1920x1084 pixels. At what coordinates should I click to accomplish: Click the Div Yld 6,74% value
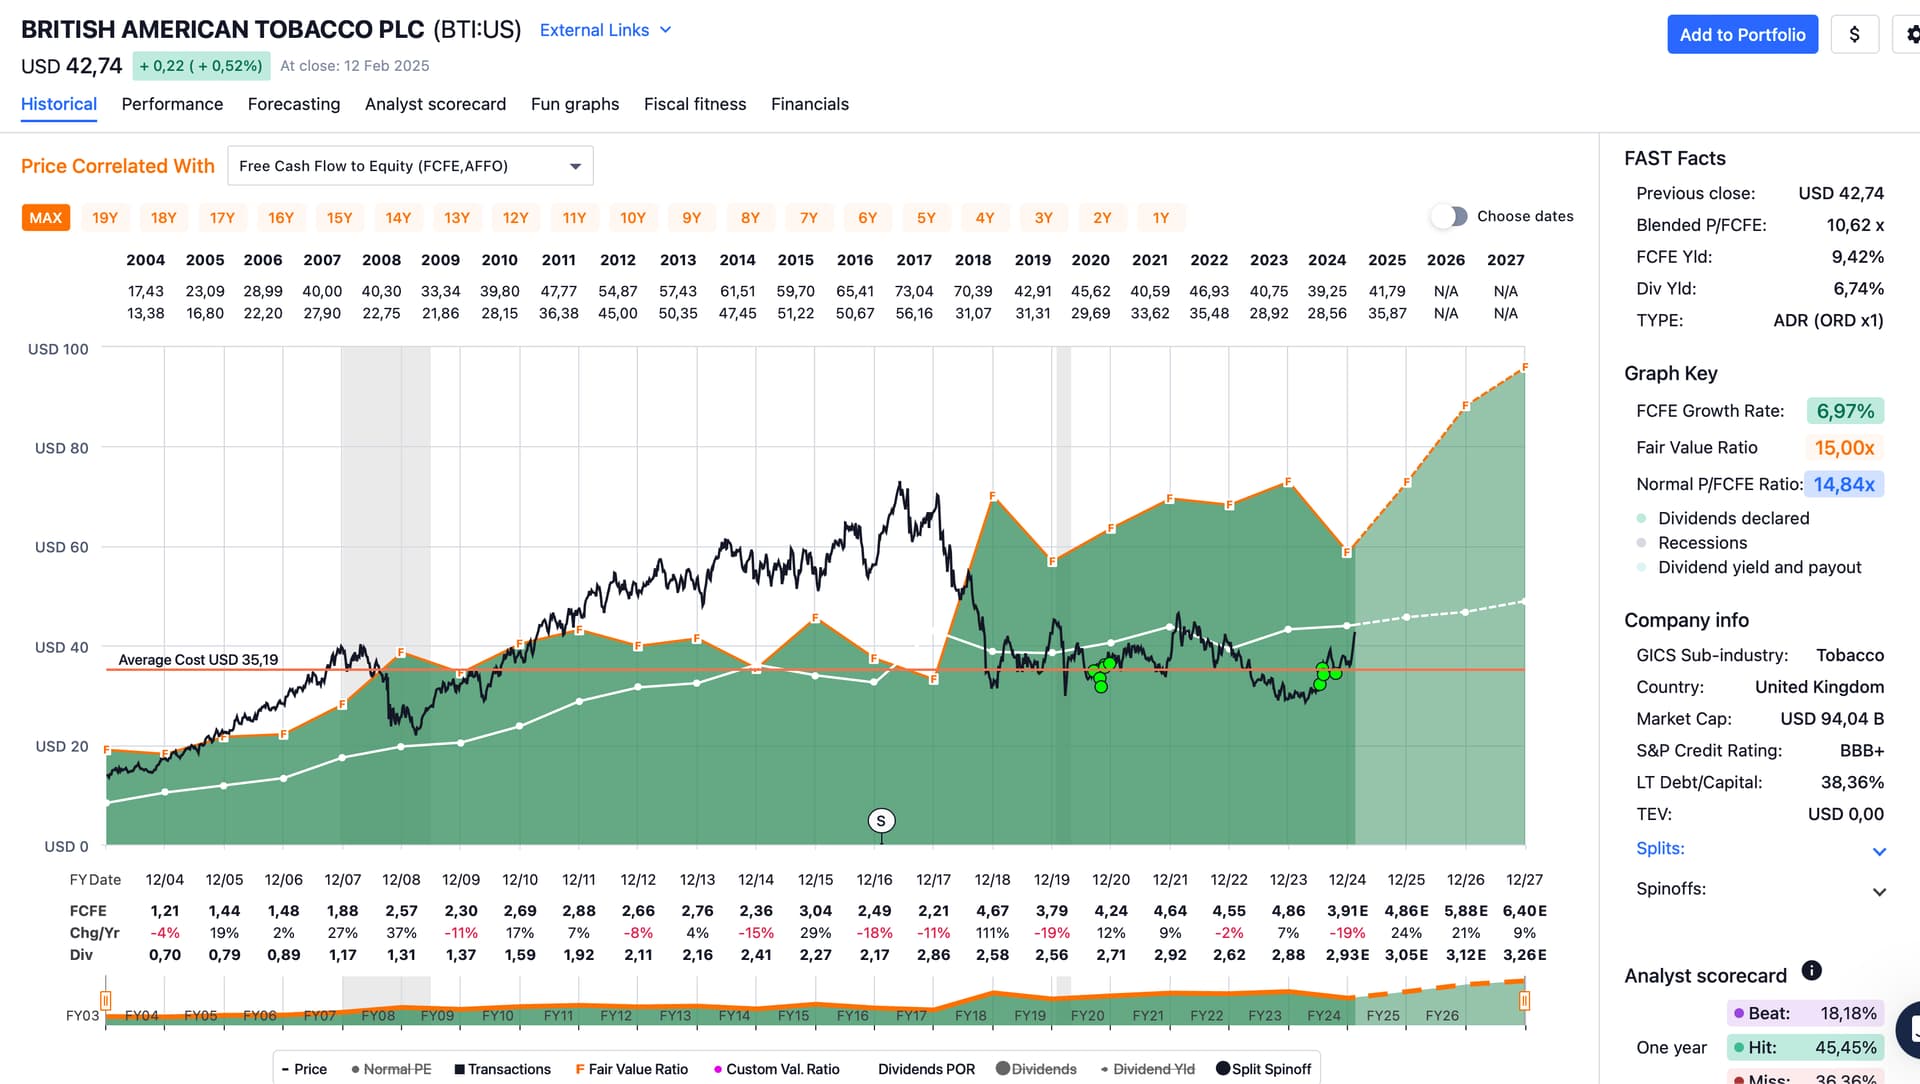point(1858,289)
